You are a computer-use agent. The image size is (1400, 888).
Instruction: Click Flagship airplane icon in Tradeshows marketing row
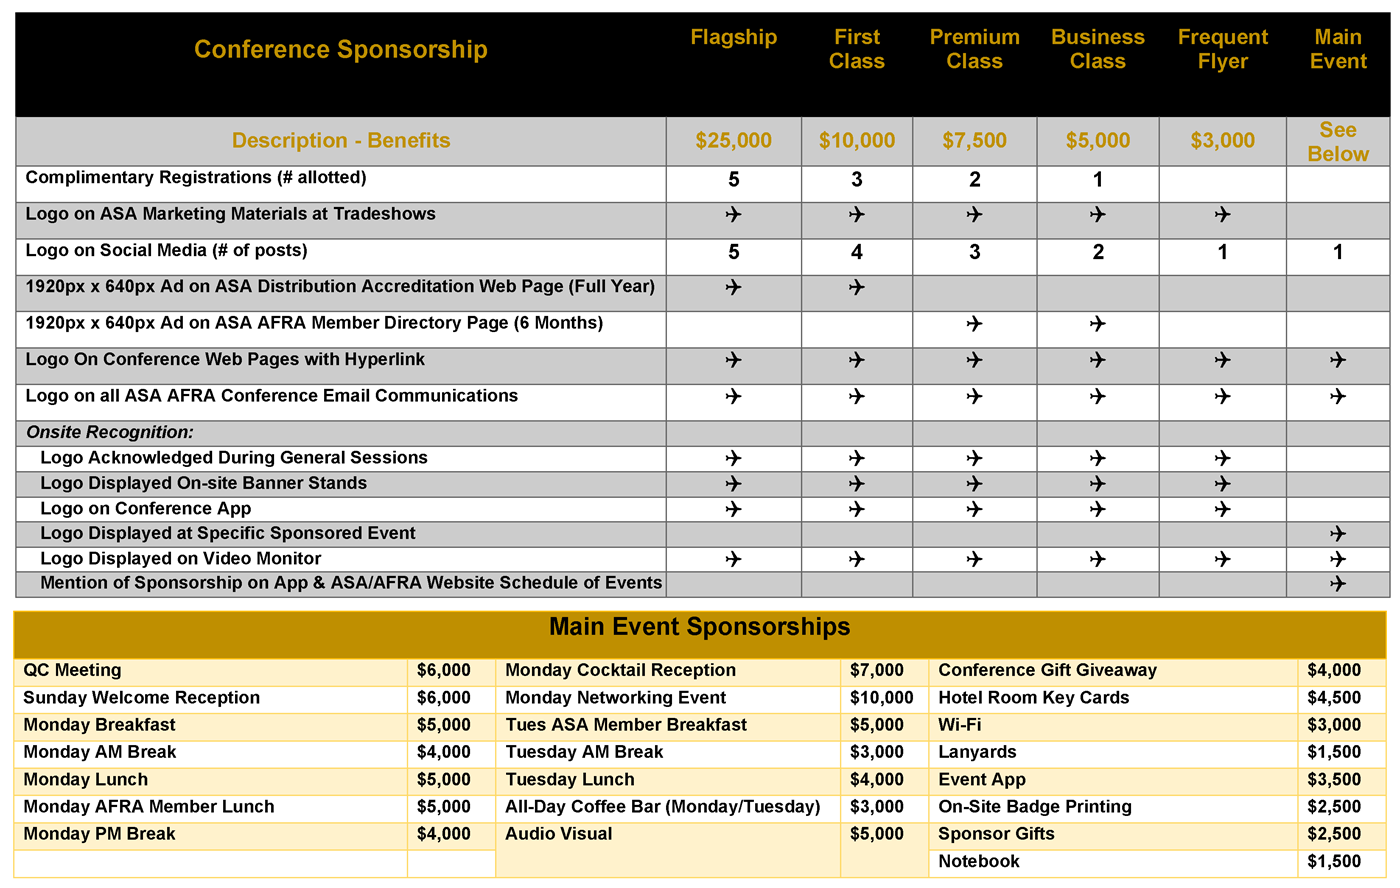point(733,215)
